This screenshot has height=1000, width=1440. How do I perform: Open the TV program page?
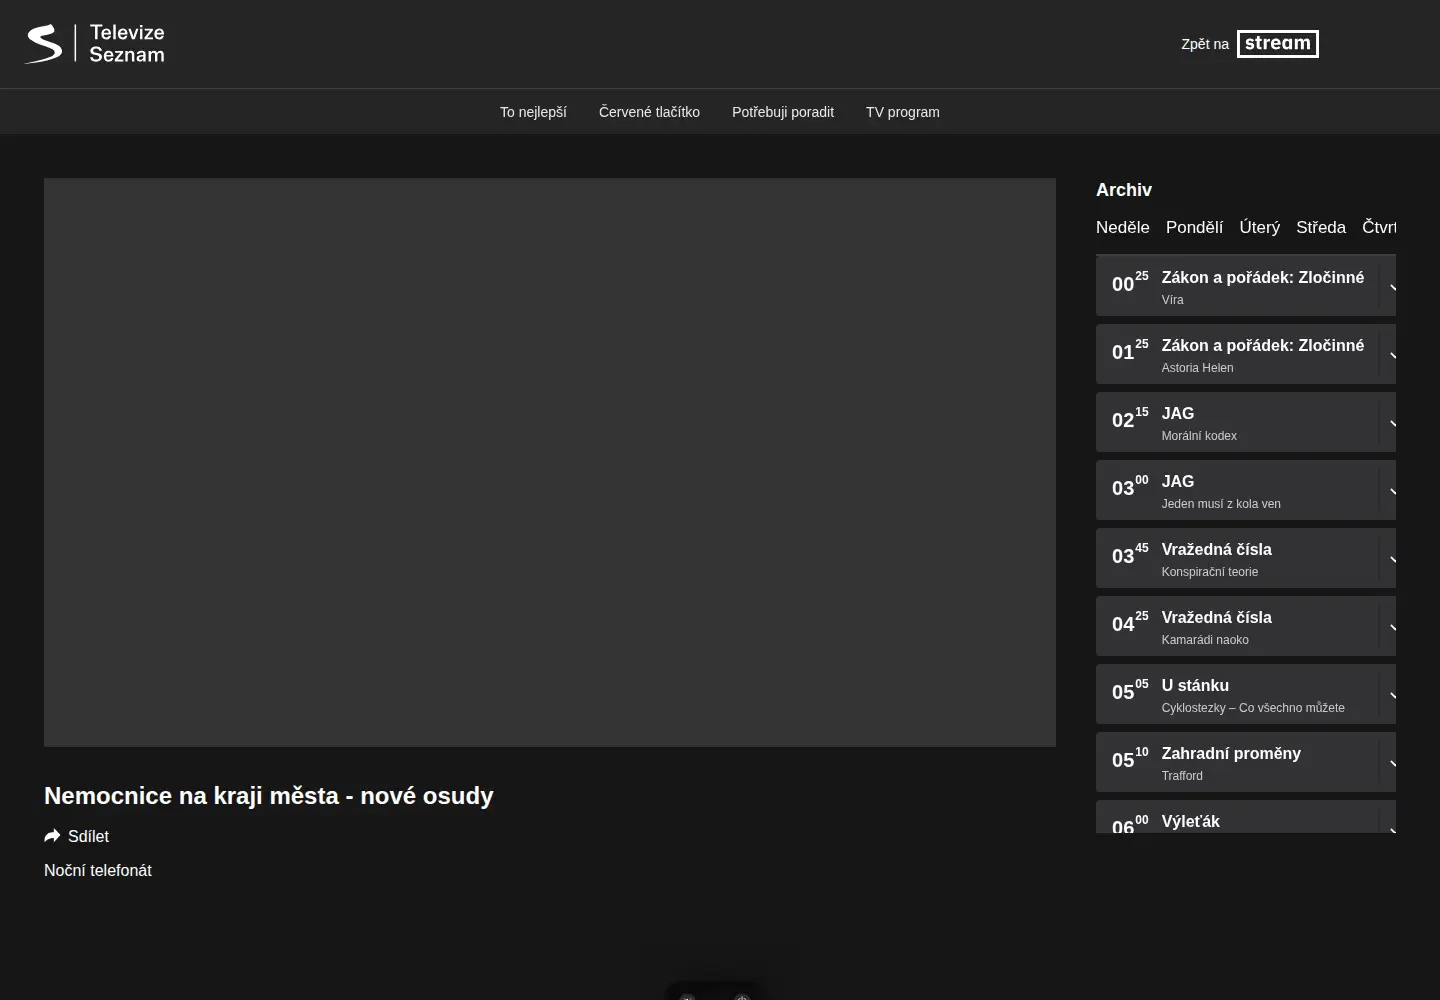[903, 112]
